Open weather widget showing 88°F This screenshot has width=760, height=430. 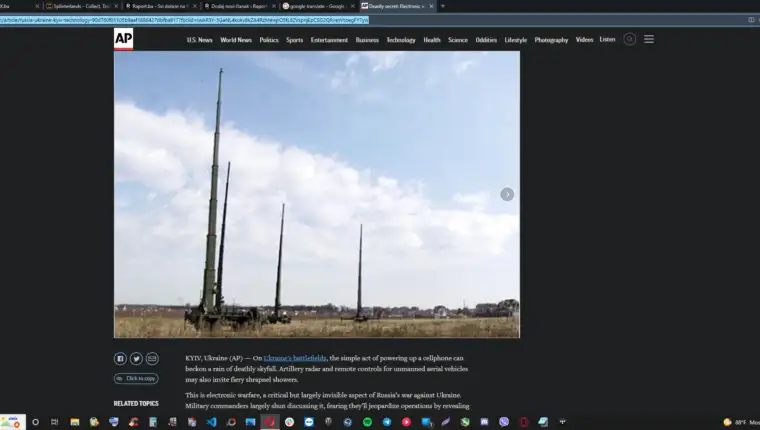(741, 422)
